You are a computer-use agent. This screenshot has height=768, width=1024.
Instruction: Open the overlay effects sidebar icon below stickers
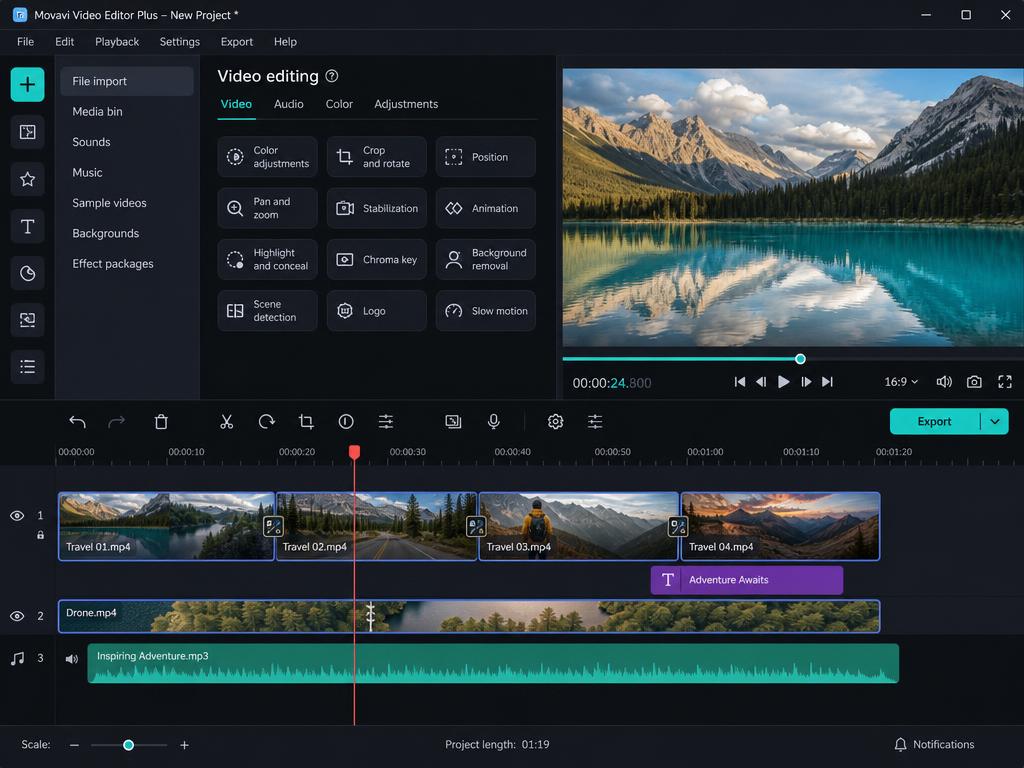tap(27, 320)
